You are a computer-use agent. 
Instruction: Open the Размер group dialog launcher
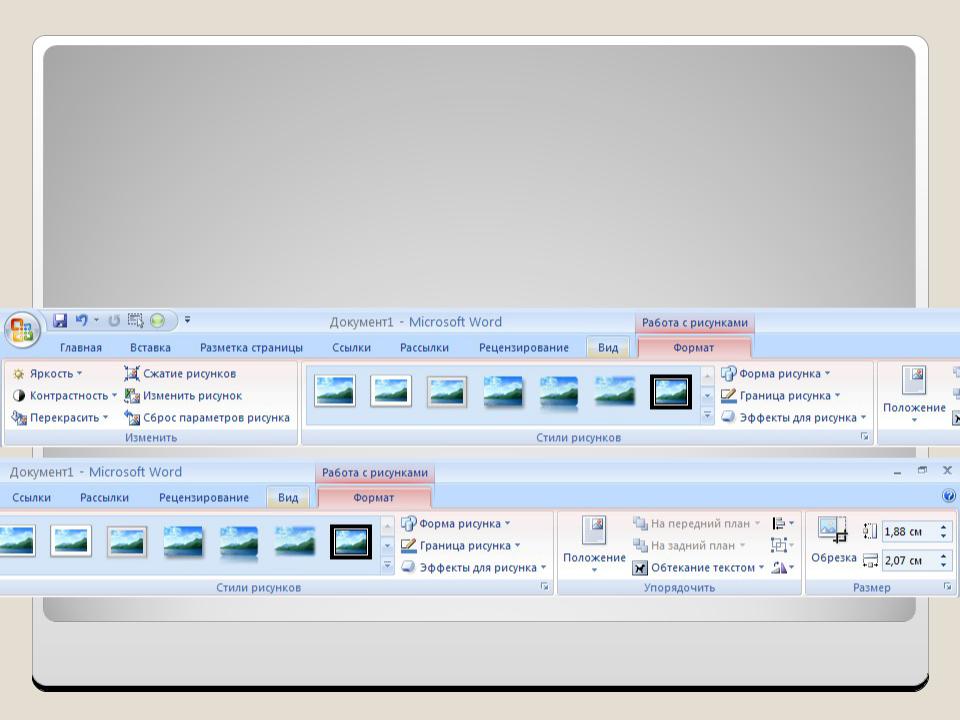pyautogui.click(x=948, y=587)
